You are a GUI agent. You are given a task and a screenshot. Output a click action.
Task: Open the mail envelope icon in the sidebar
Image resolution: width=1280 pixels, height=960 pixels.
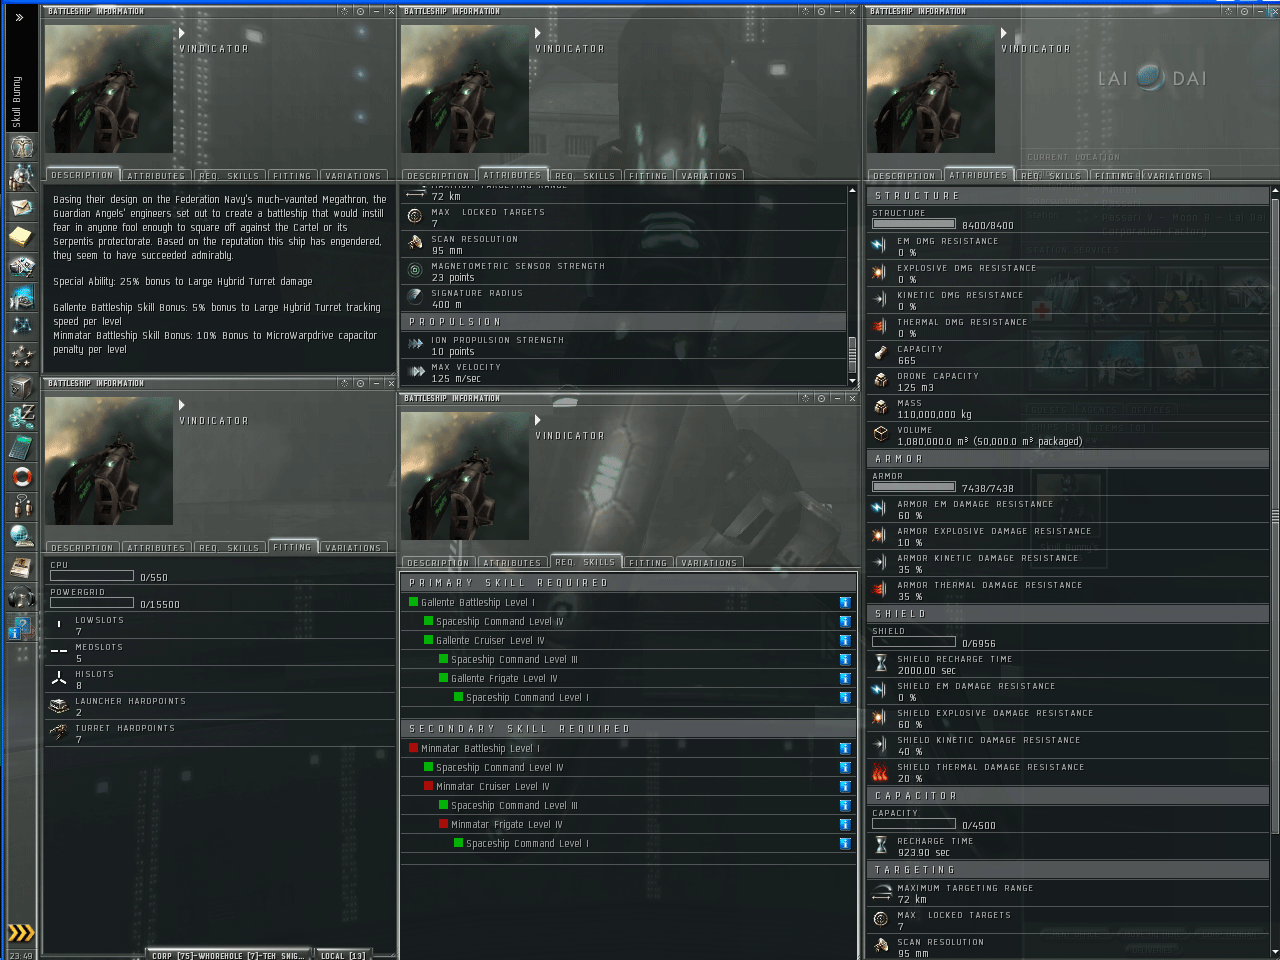pos(21,207)
